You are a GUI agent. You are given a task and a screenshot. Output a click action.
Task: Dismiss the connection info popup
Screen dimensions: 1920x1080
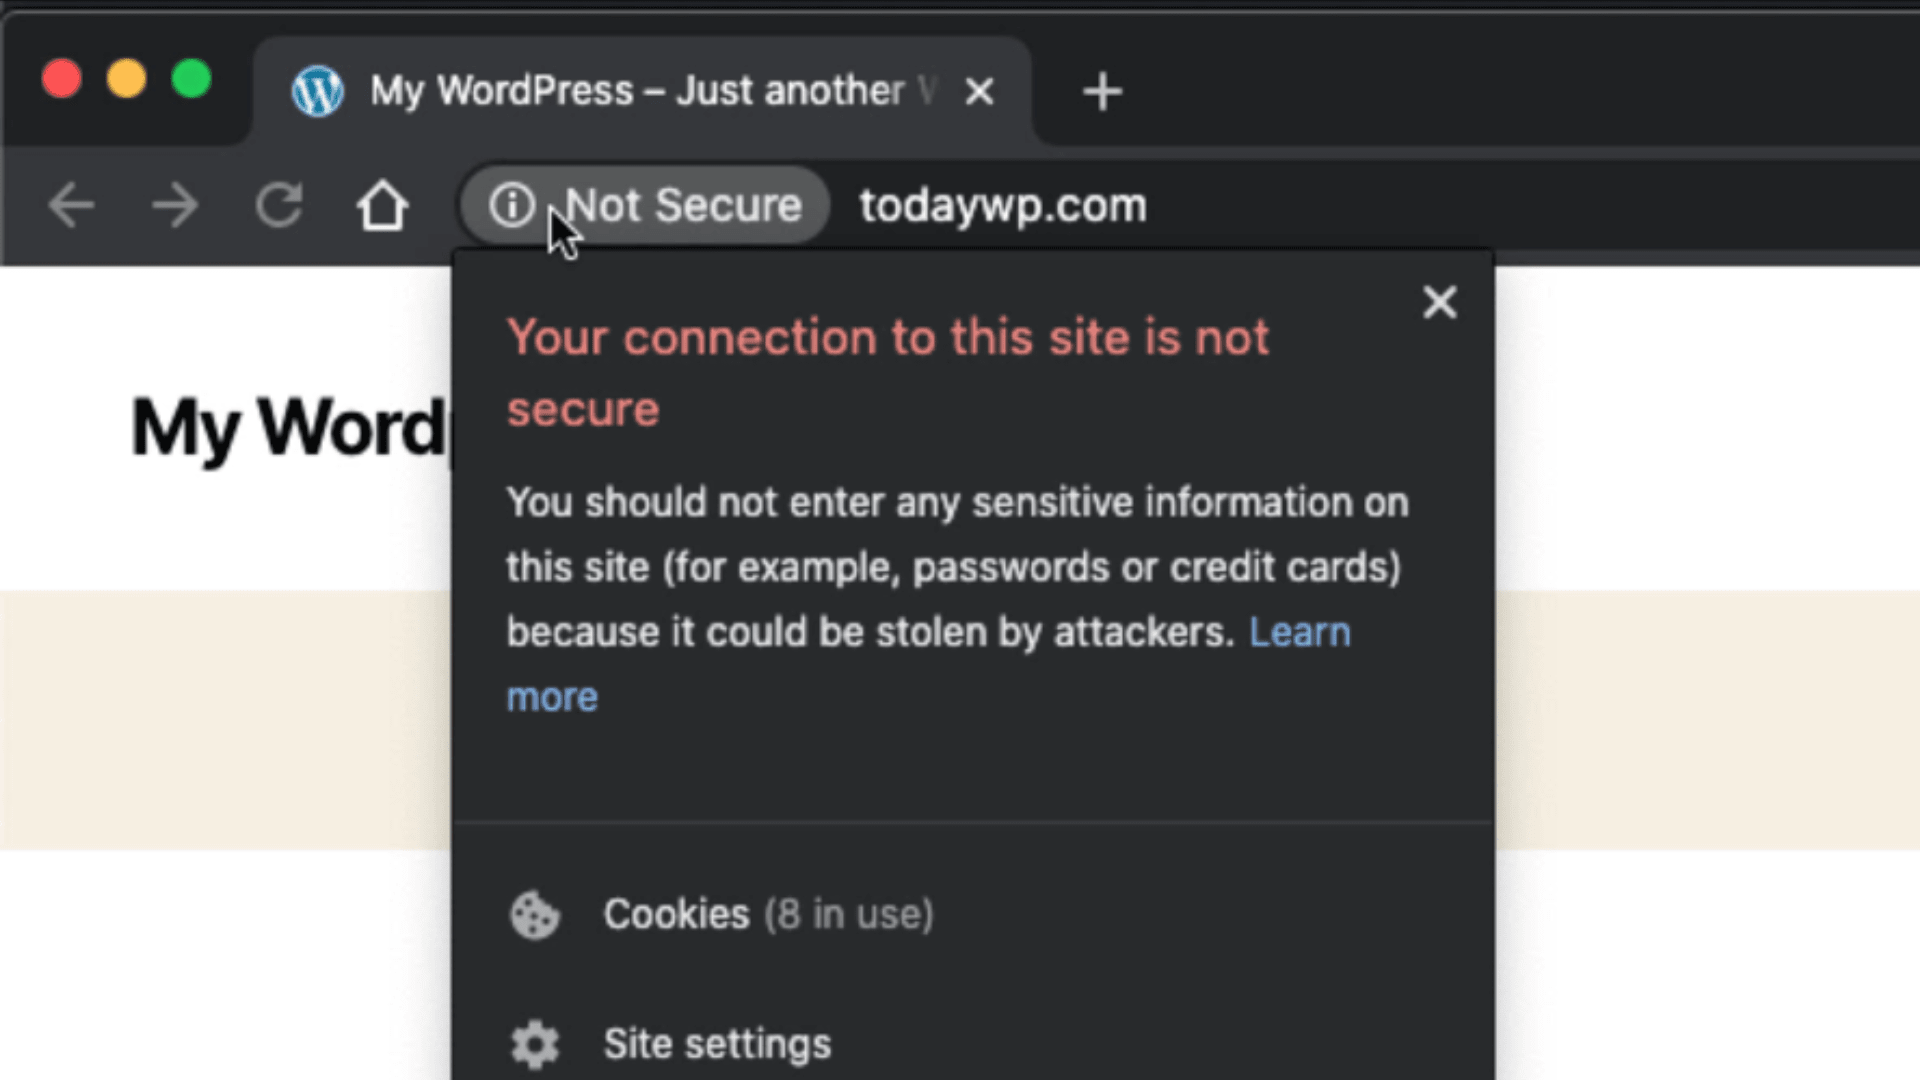coord(1440,302)
